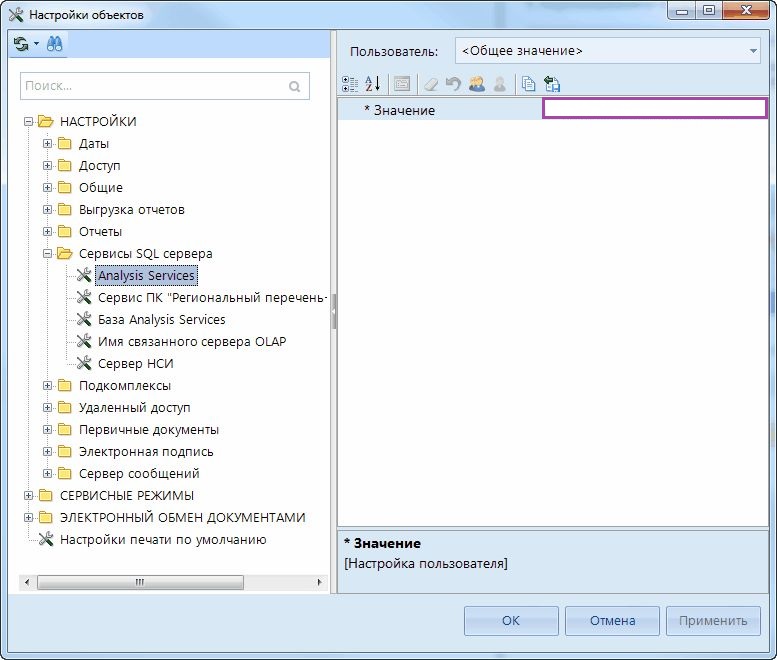Open Настройки печати по умолчанию item
777x660 pixels.
pos(162,540)
